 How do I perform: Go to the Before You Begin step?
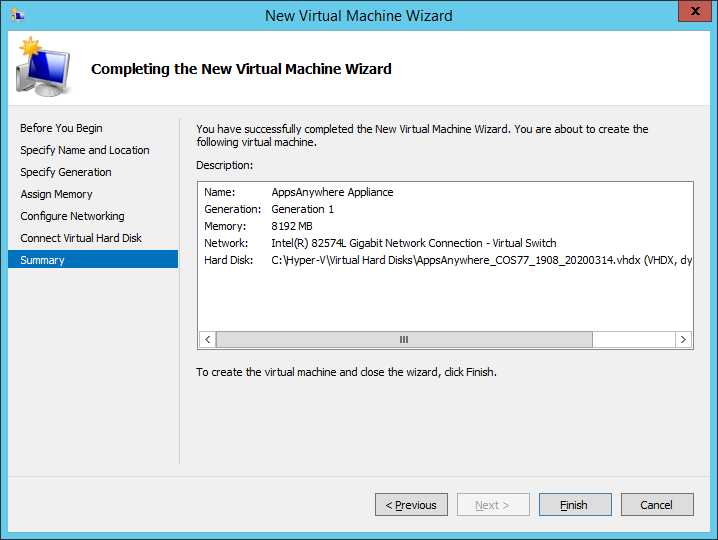coord(61,128)
